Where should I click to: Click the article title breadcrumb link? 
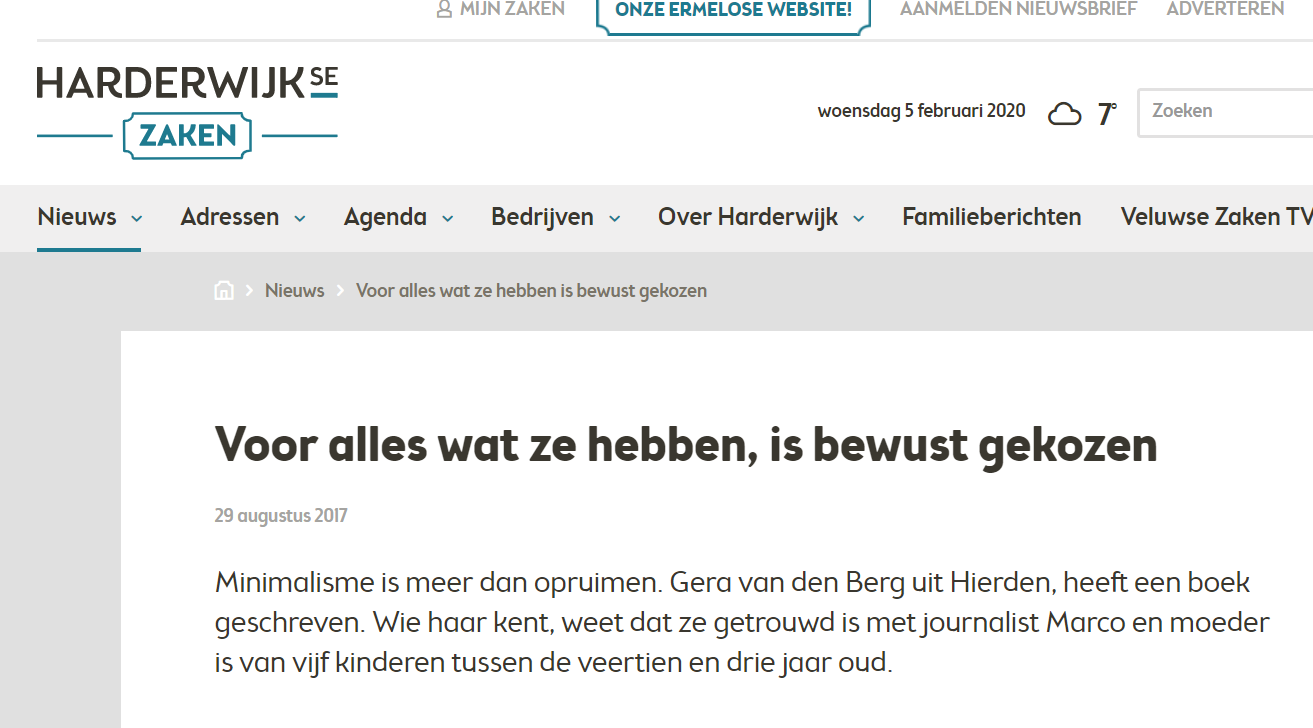(x=531, y=291)
